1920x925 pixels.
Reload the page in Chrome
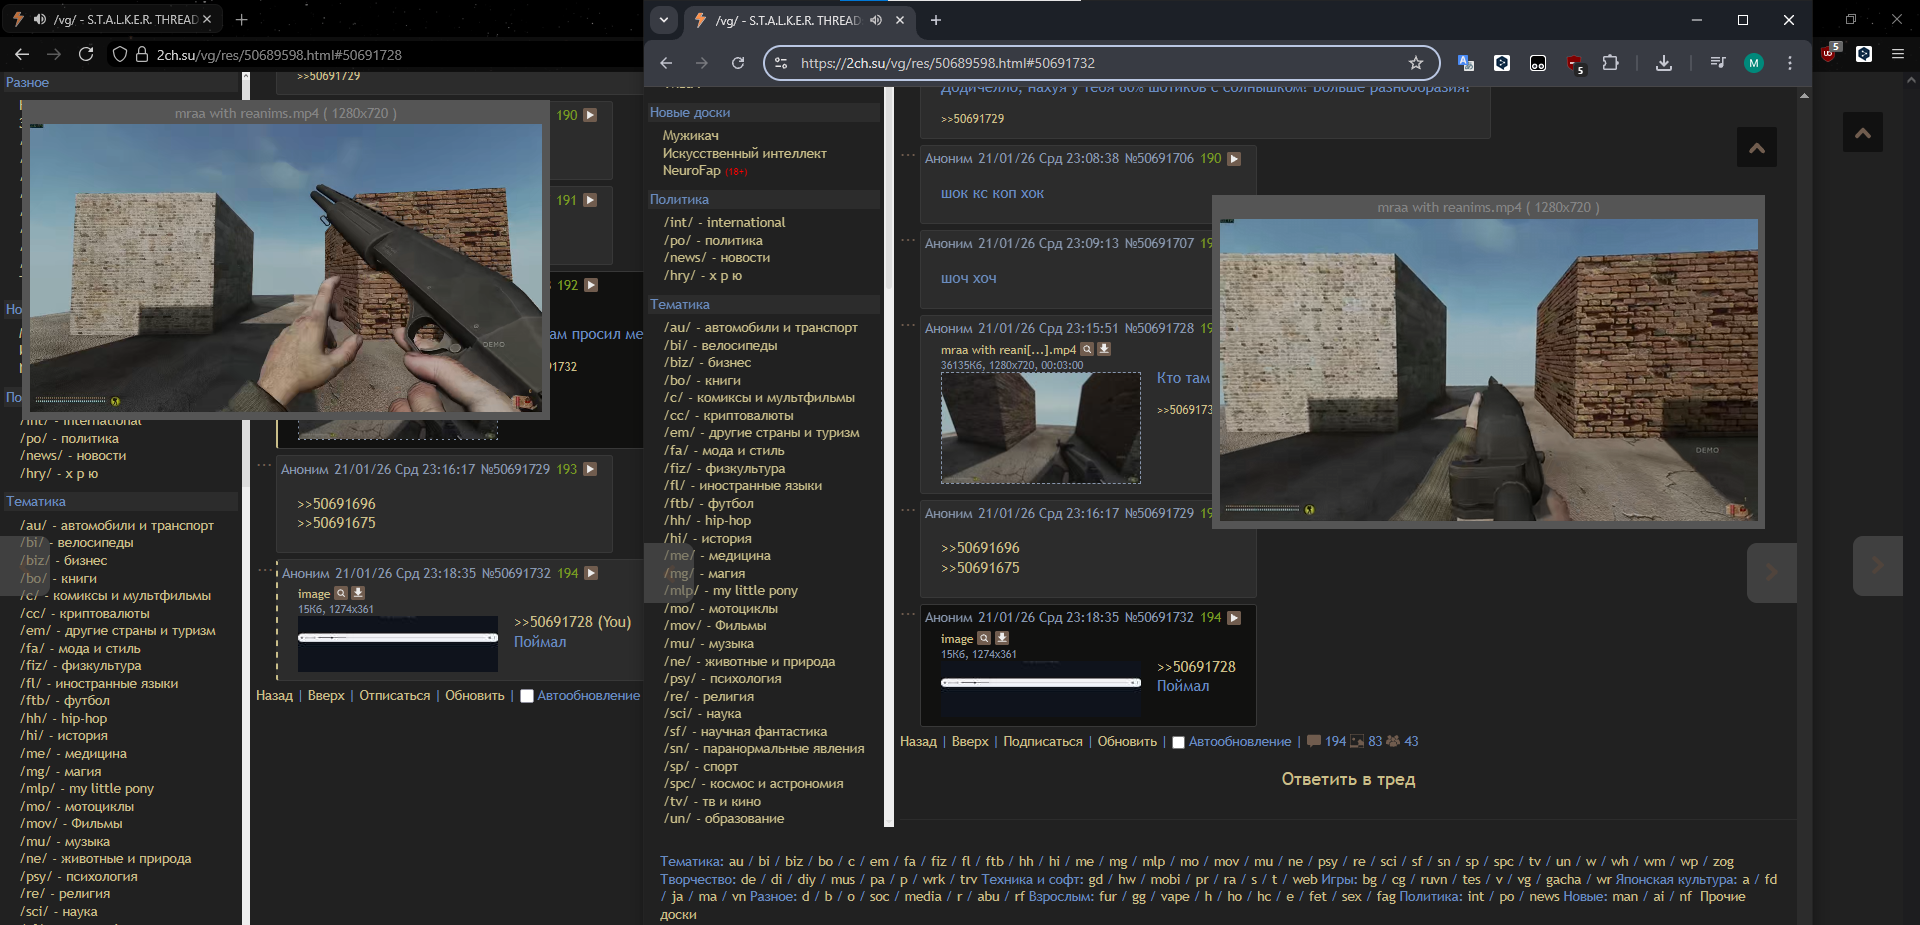click(x=738, y=63)
